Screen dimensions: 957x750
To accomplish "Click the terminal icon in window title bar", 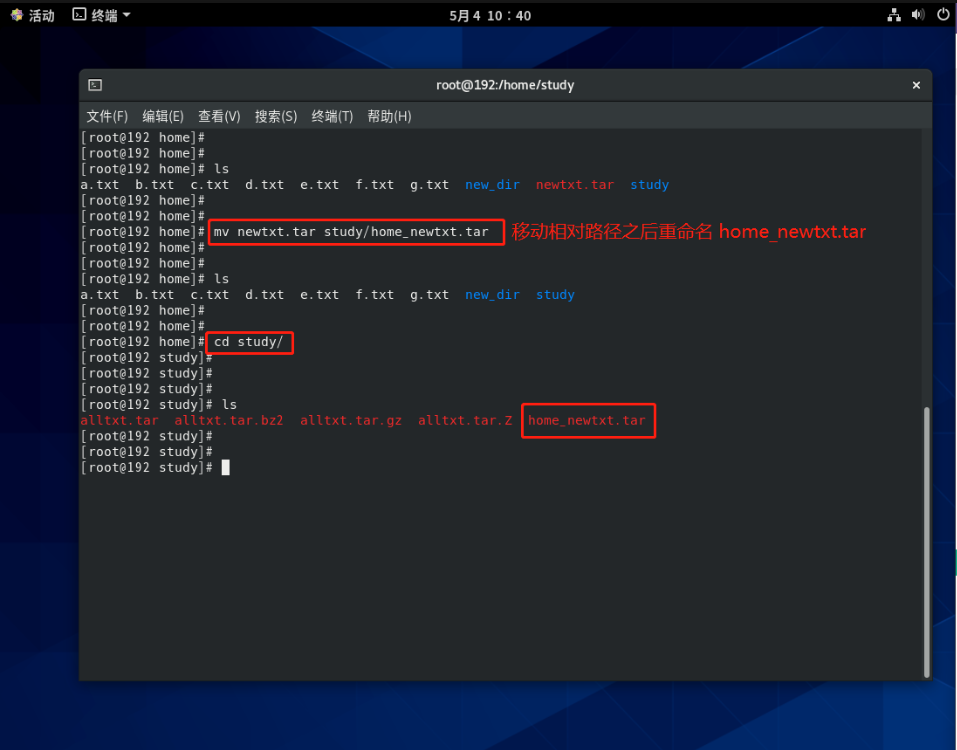I will tap(95, 85).
